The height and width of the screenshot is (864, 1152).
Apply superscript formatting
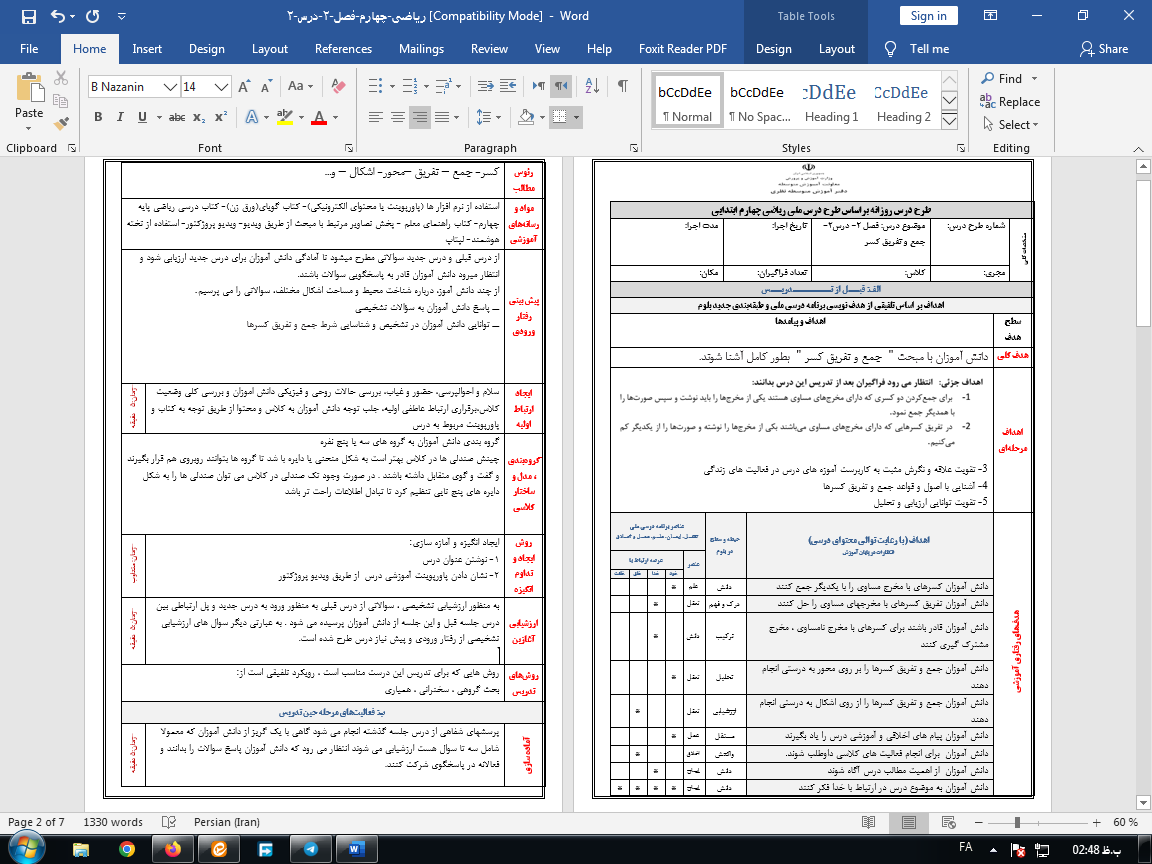coord(220,117)
